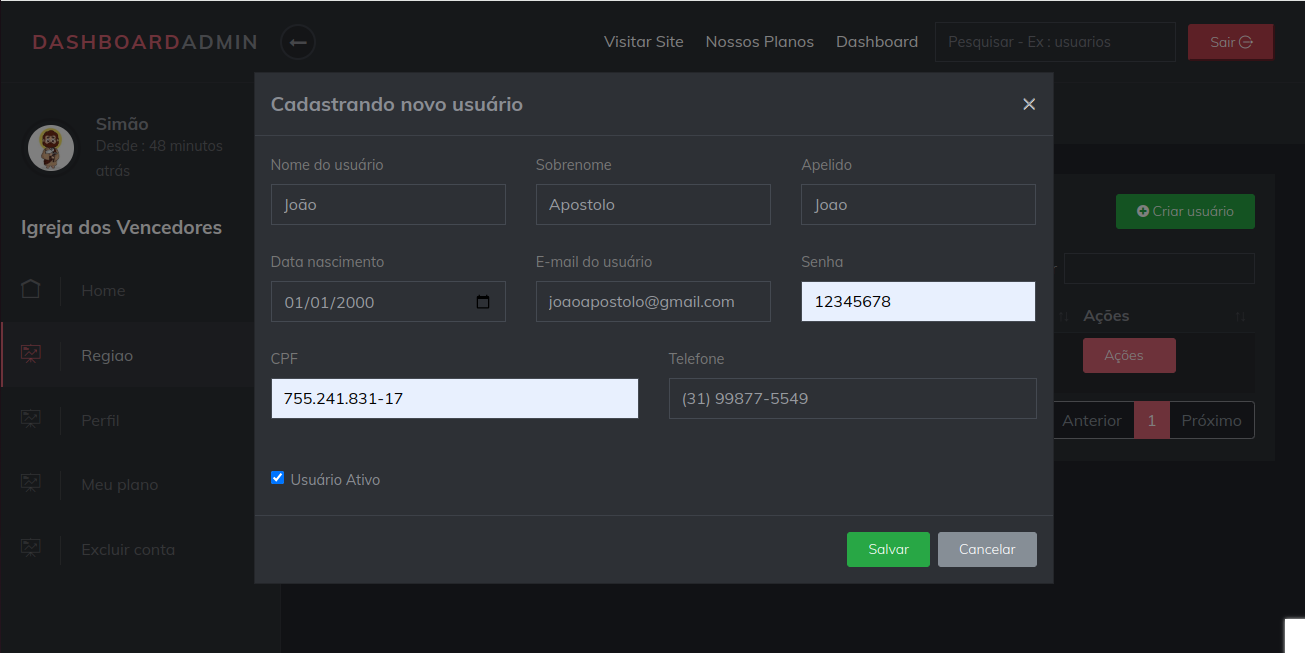Screen dimensions: 1305x653
Task: Toggle the Usuário Ativo checkbox
Action: pyautogui.click(x=278, y=478)
